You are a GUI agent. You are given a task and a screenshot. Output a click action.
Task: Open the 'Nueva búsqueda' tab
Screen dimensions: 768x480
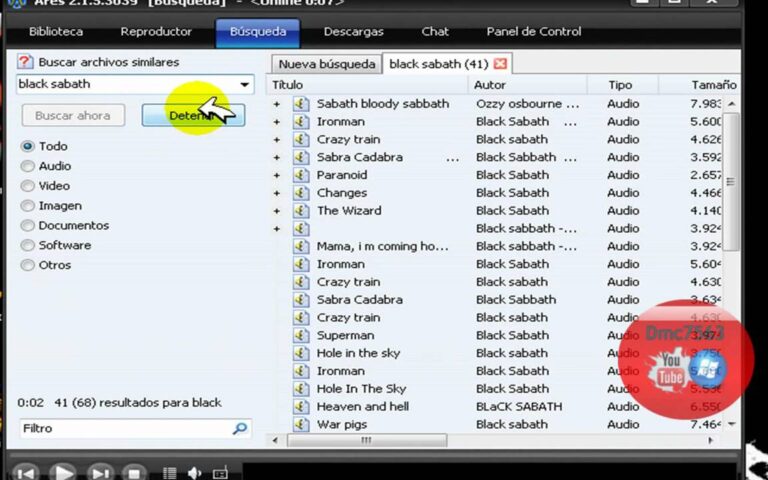tap(327, 64)
